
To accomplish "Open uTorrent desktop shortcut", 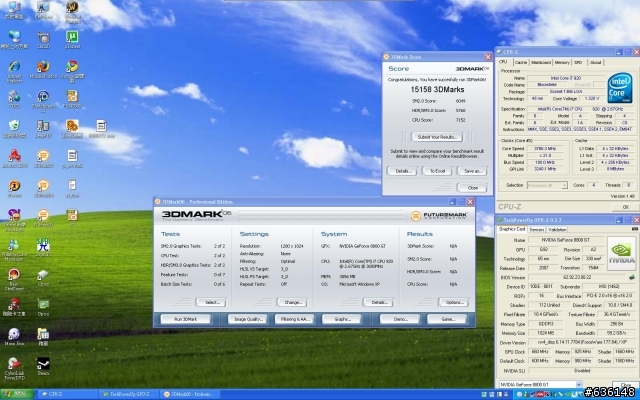I will click(72, 40).
